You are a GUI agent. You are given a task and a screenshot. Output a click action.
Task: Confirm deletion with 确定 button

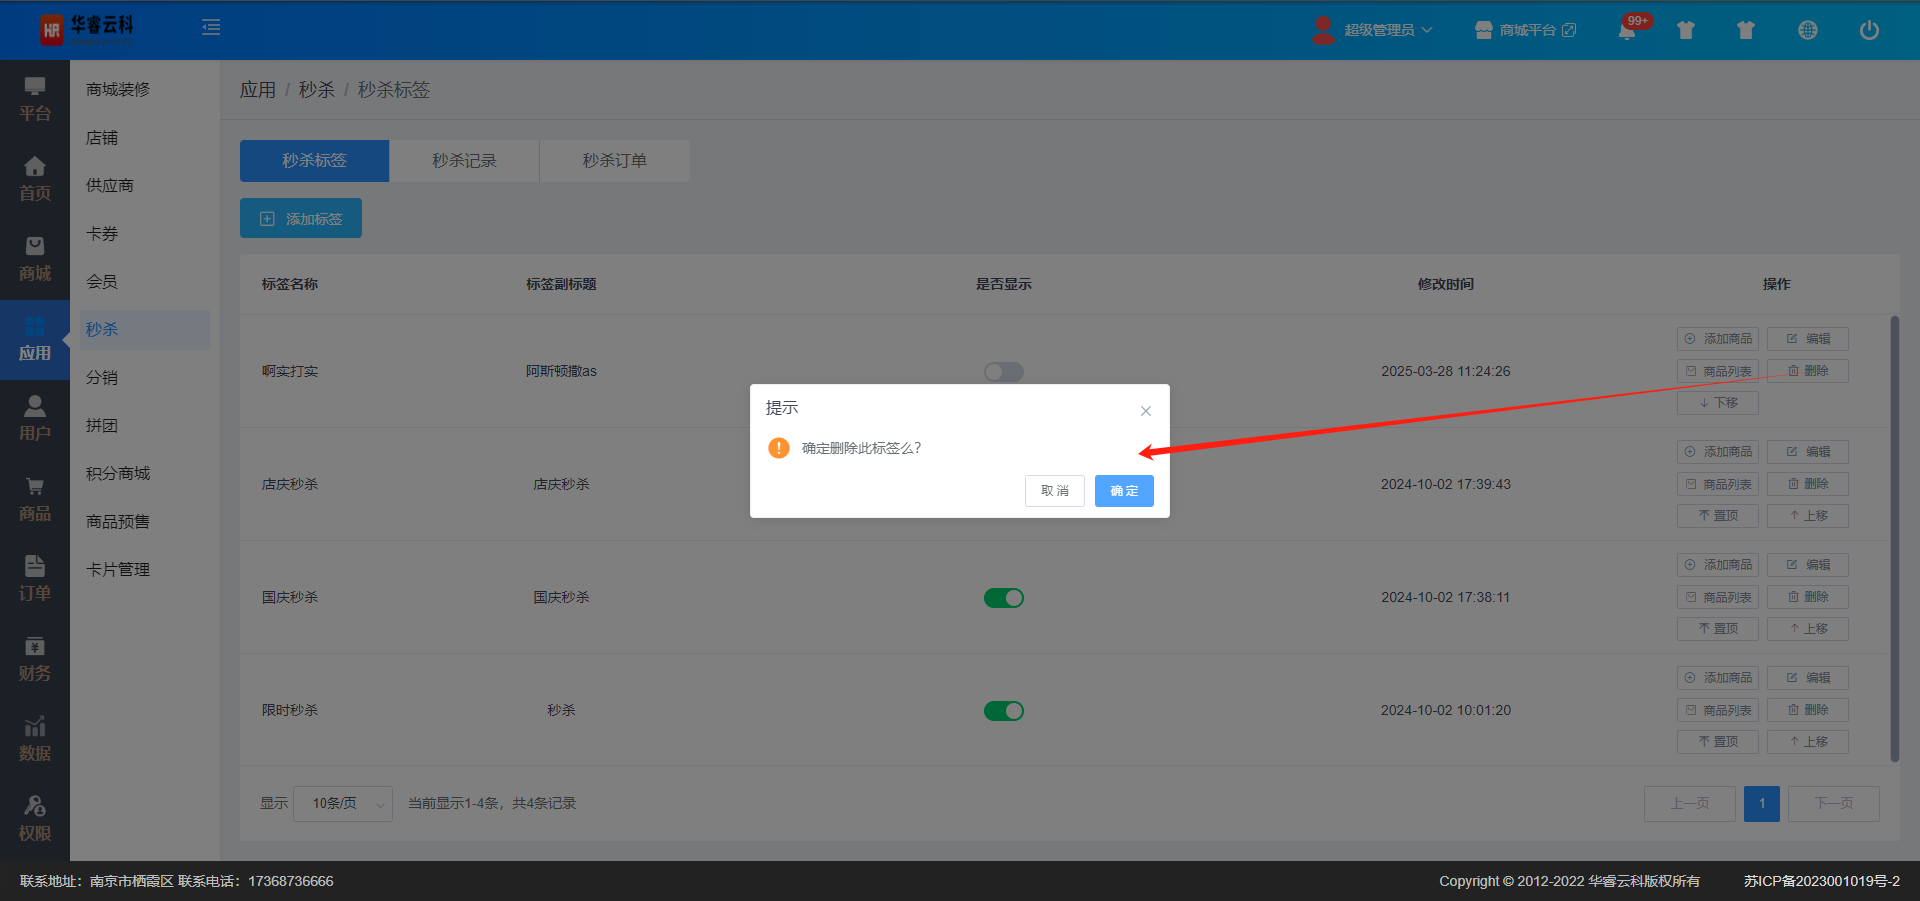pyautogui.click(x=1124, y=491)
